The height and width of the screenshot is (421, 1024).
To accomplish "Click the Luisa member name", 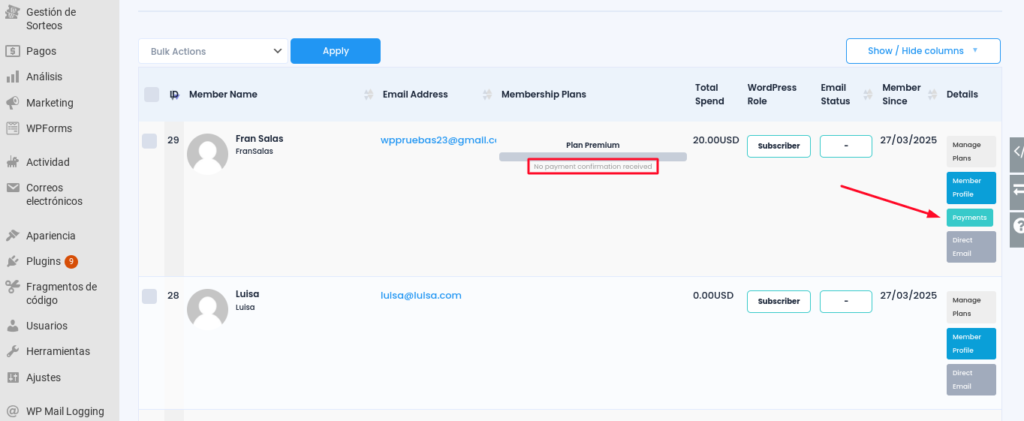I will (248, 294).
